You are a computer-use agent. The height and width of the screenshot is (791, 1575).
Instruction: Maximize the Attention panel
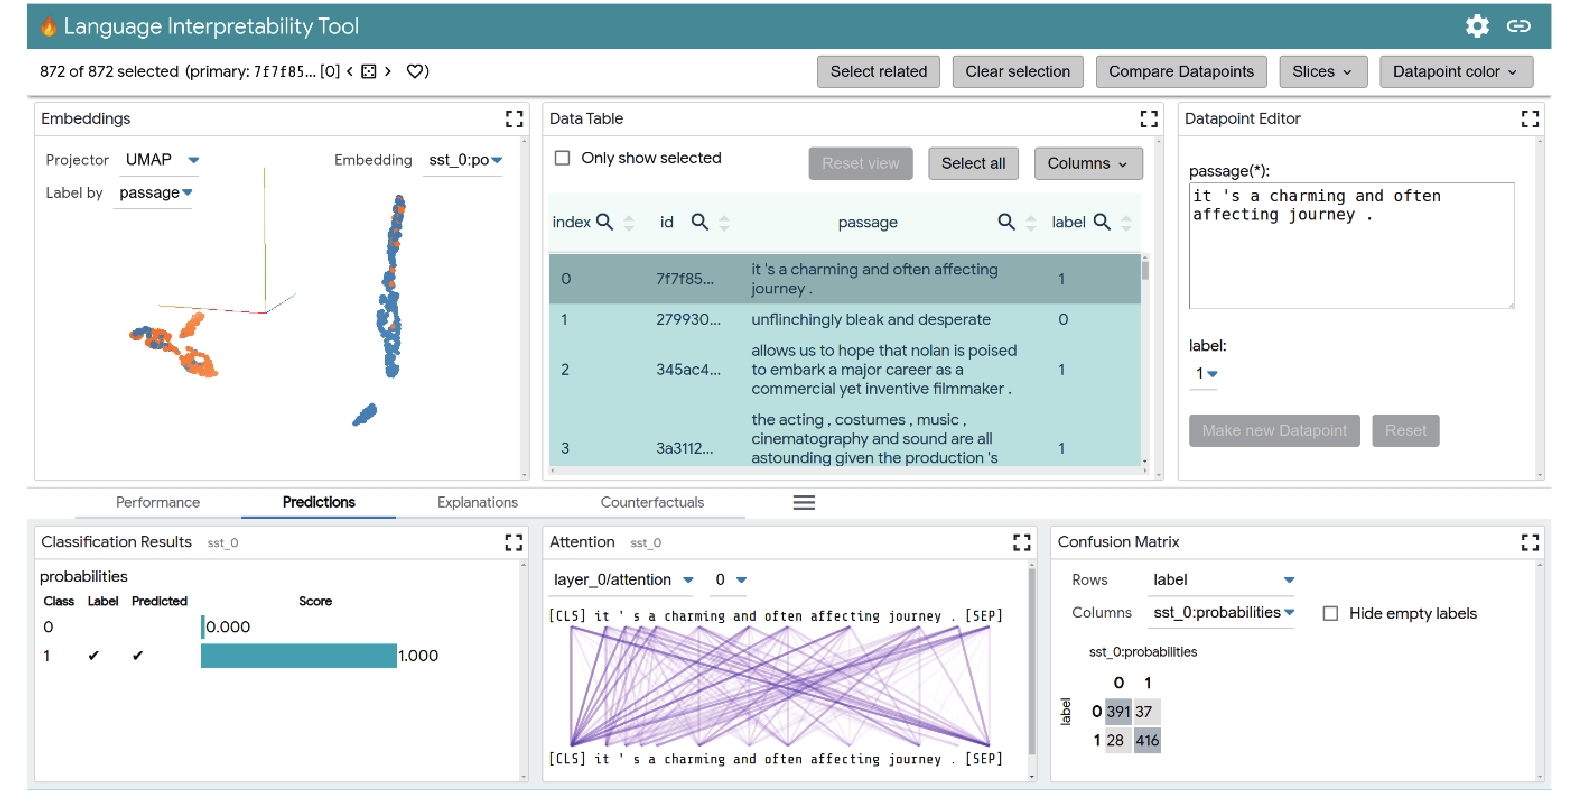tap(1022, 542)
